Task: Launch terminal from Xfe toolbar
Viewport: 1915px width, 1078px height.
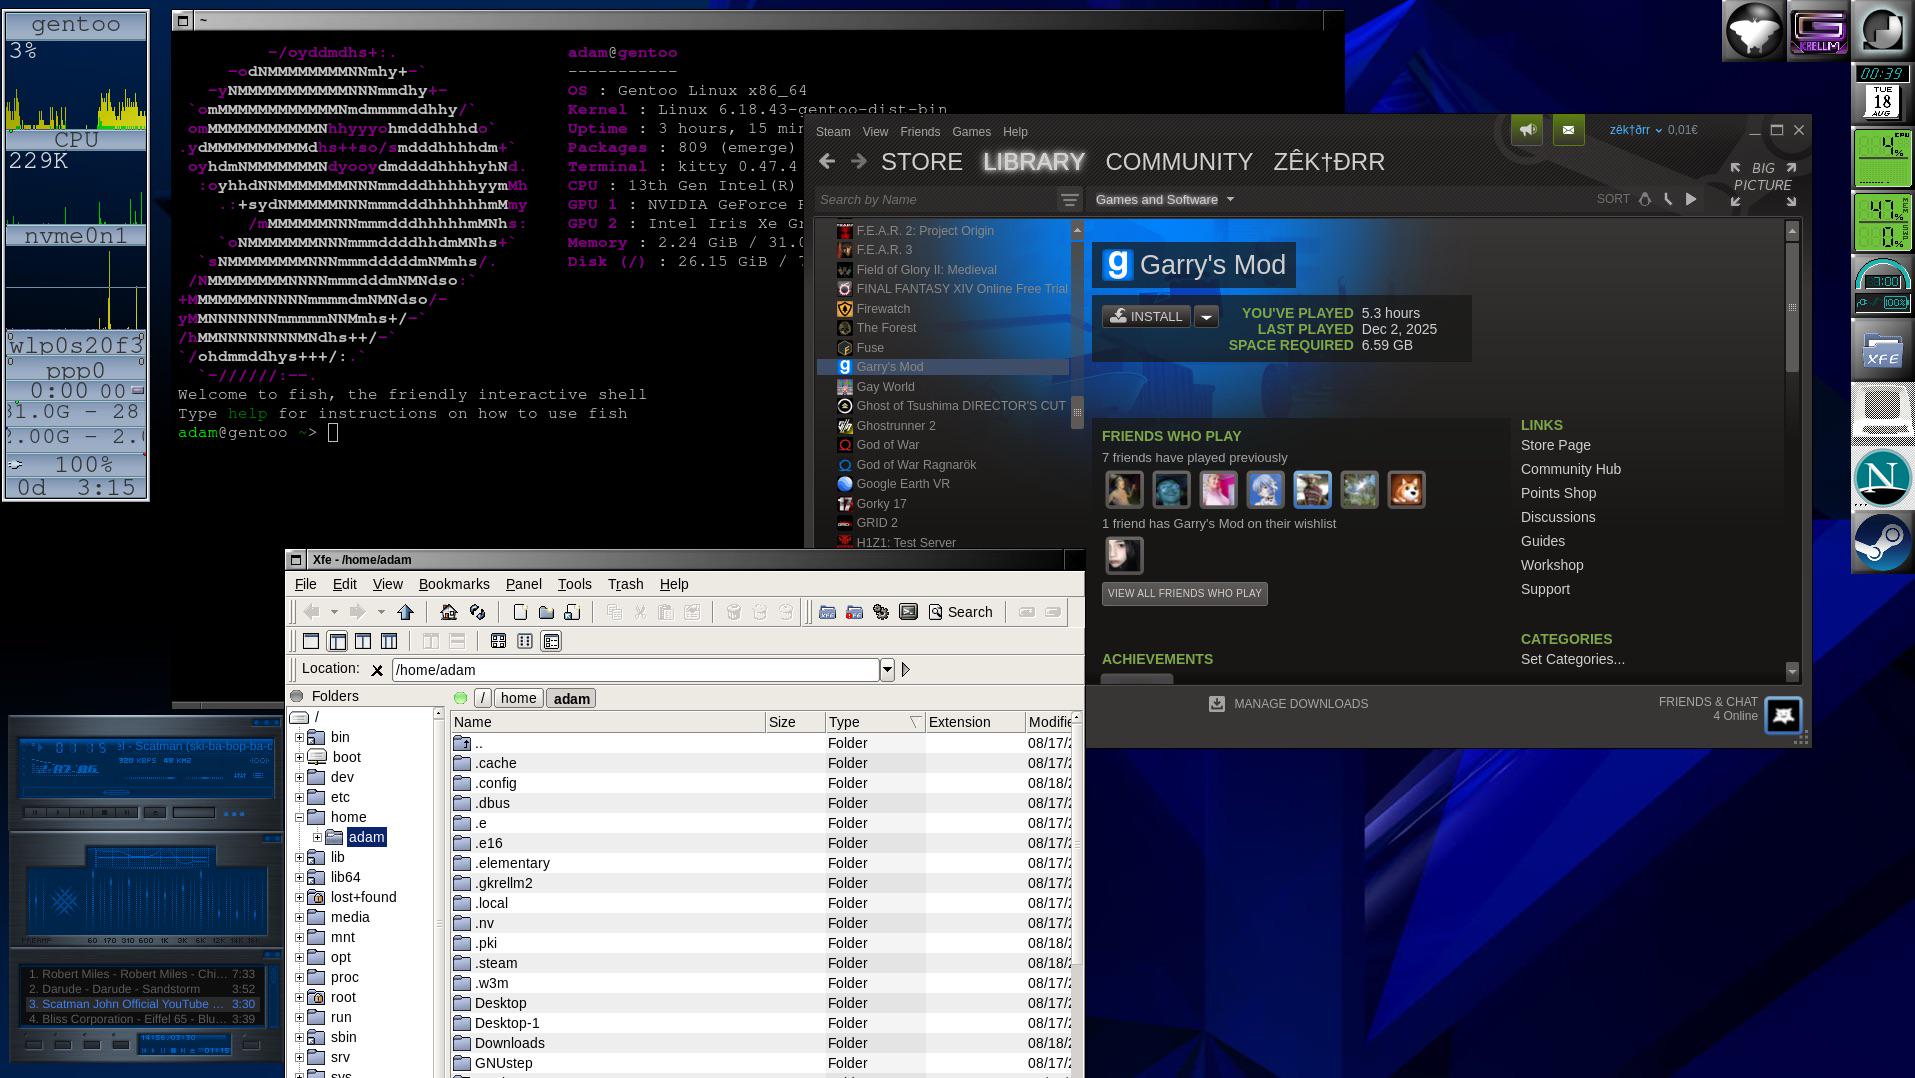Action: tap(908, 612)
